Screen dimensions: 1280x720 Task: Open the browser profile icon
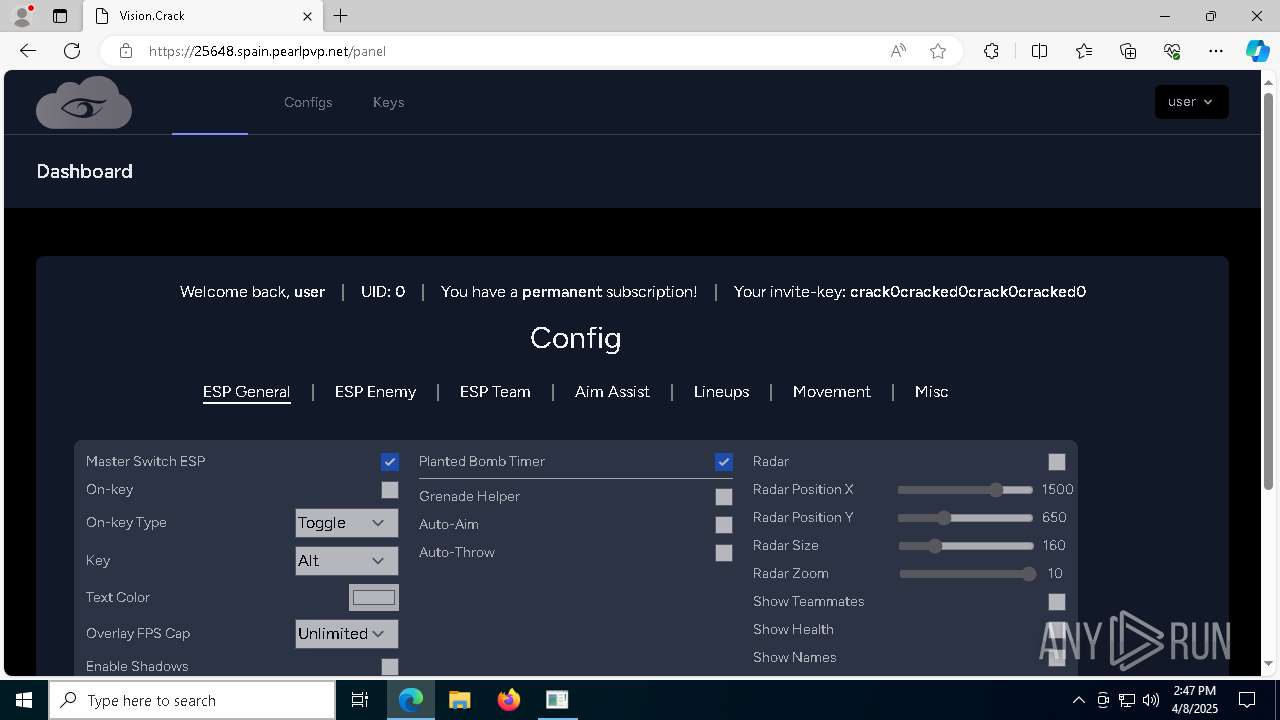tap(22, 16)
